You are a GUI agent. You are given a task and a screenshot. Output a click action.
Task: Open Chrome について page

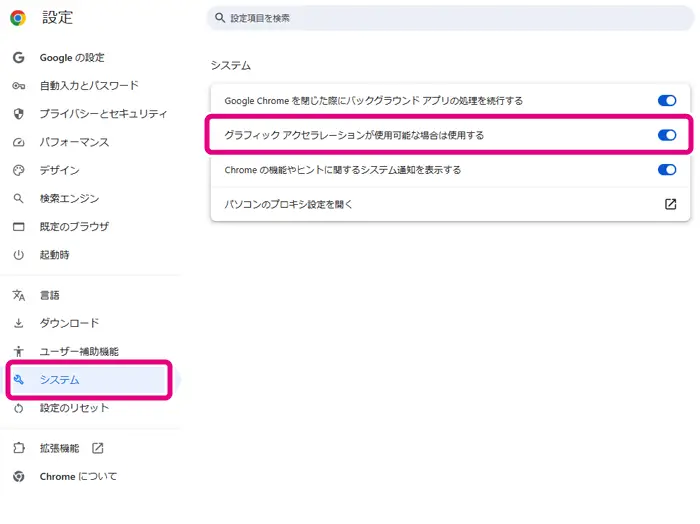(x=78, y=476)
